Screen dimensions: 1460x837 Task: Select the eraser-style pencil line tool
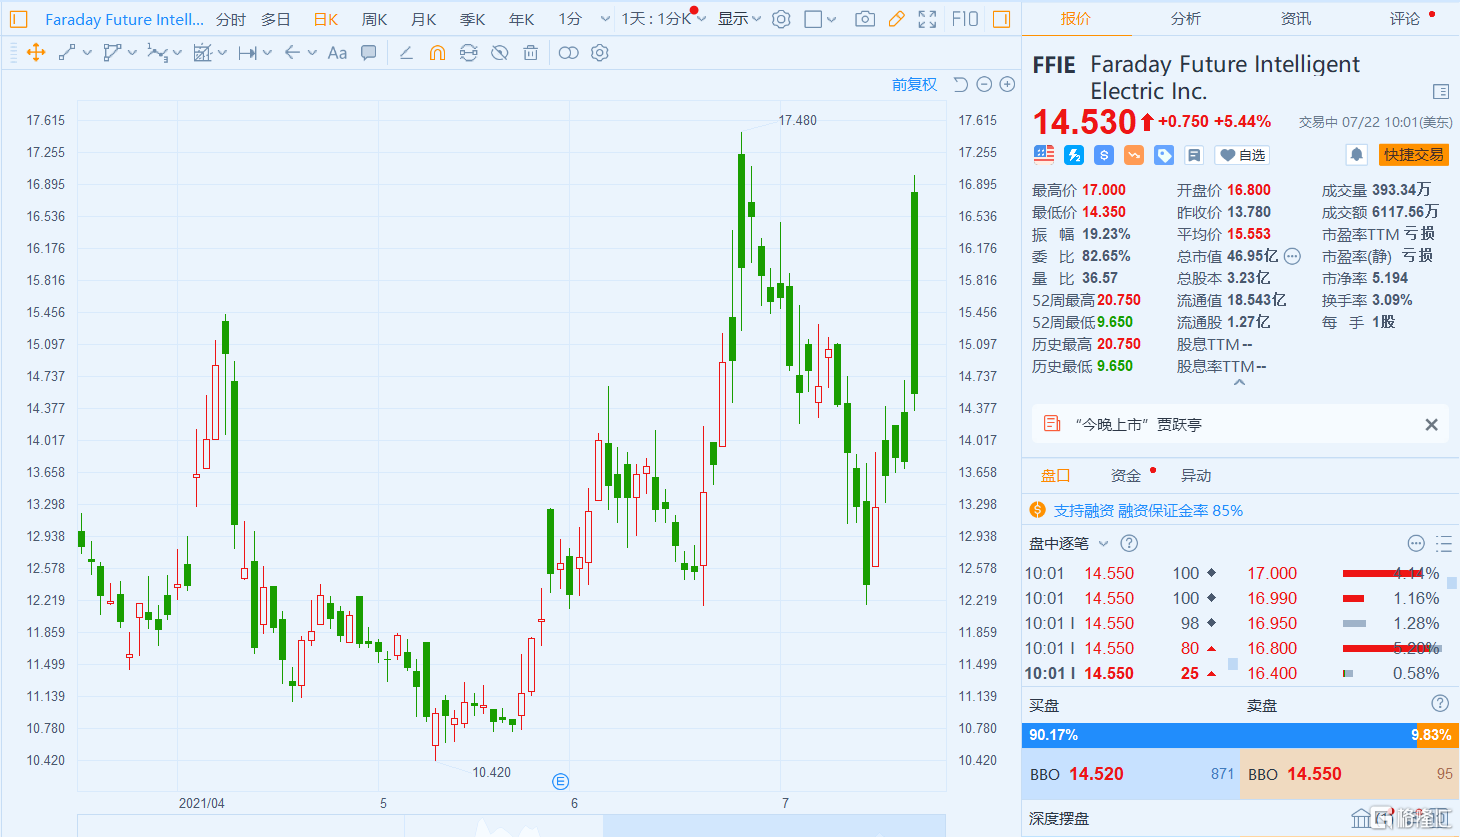(x=406, y=53)
